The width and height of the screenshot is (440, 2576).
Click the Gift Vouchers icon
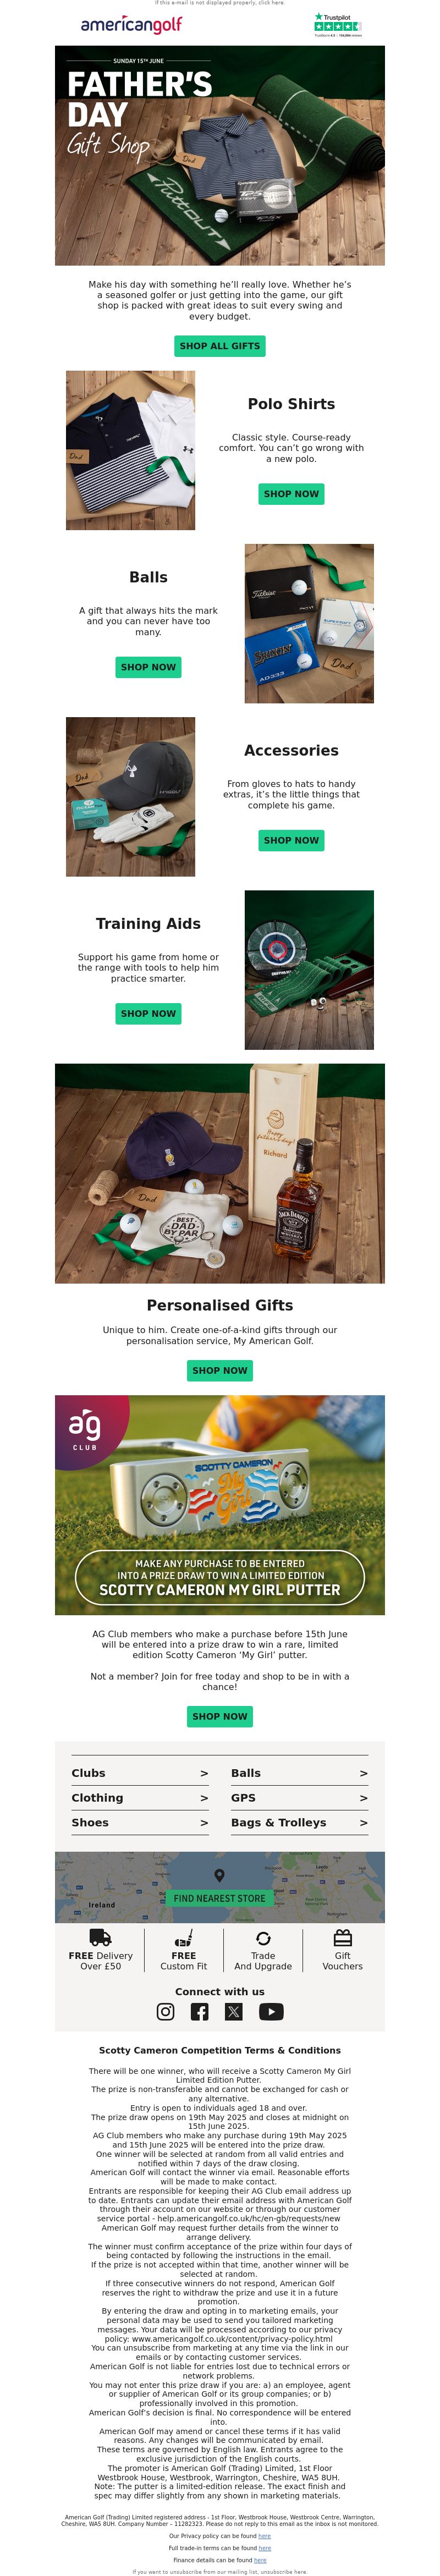point(343,1937)
